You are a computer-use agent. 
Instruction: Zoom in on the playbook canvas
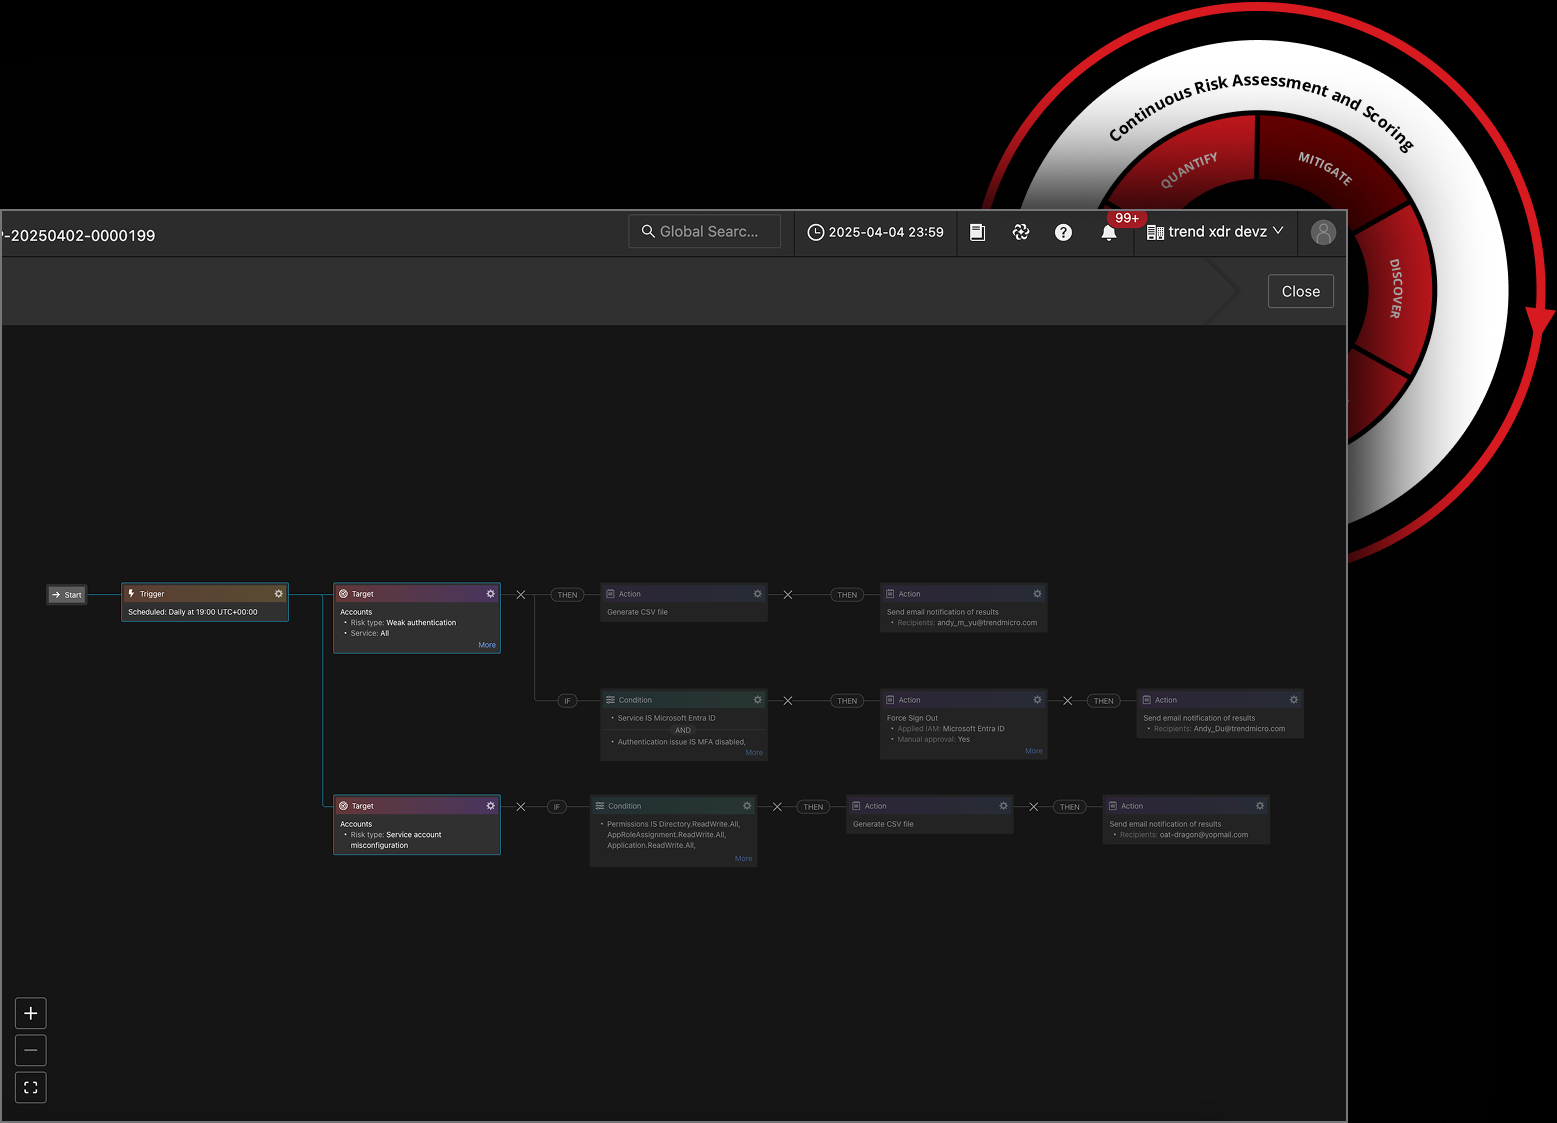(31, 1013)
